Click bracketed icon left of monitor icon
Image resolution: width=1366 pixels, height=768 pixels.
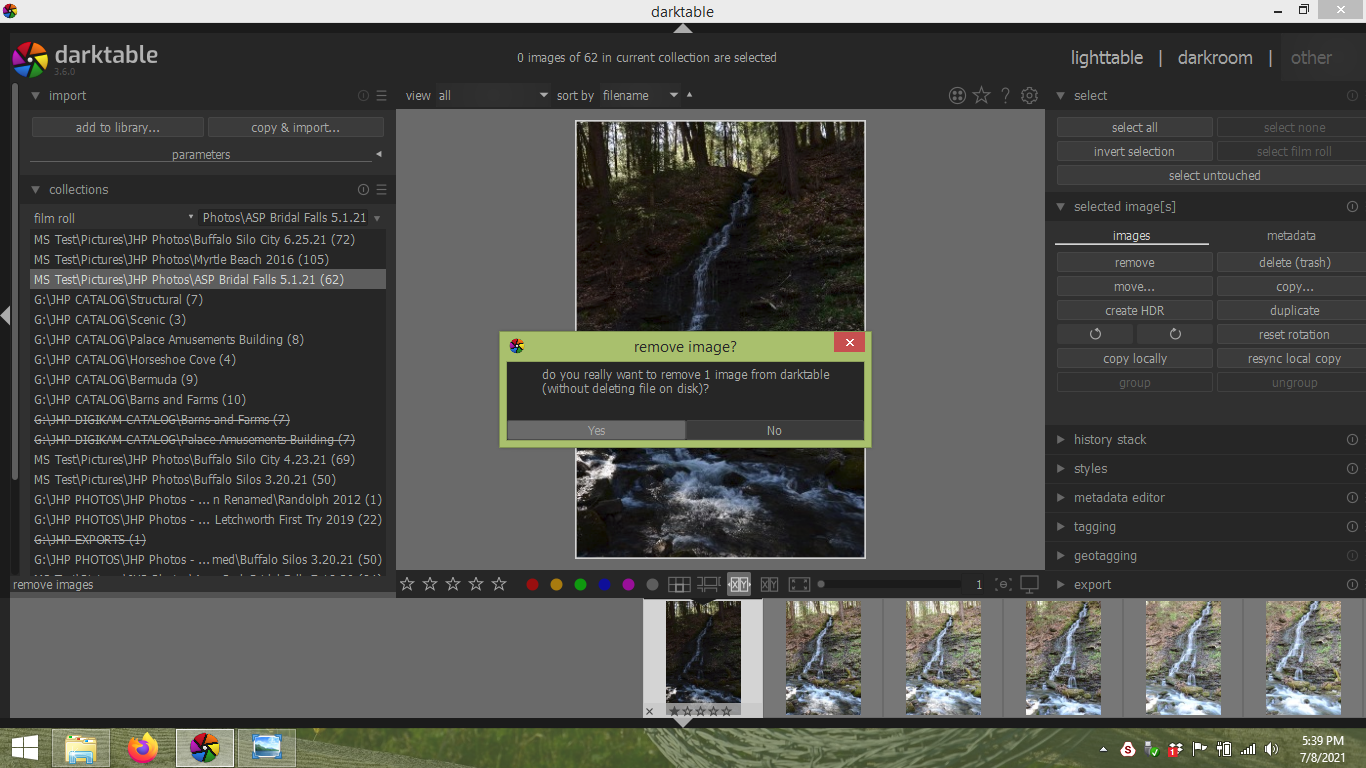point(1003,585)
